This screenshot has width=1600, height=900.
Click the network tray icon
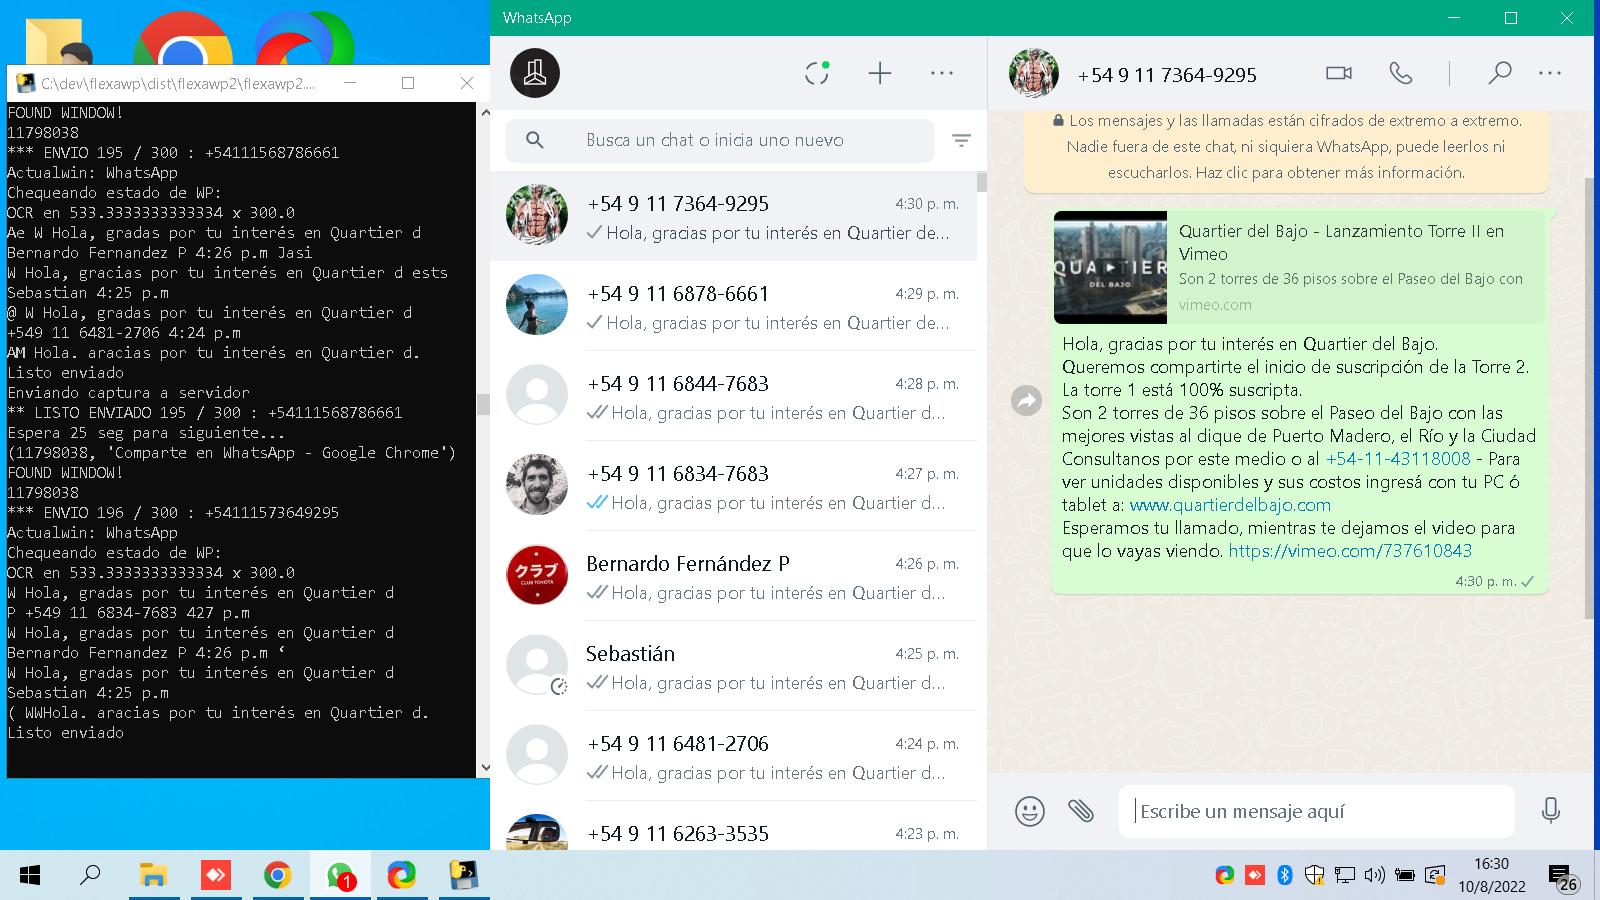[1345, 876]
